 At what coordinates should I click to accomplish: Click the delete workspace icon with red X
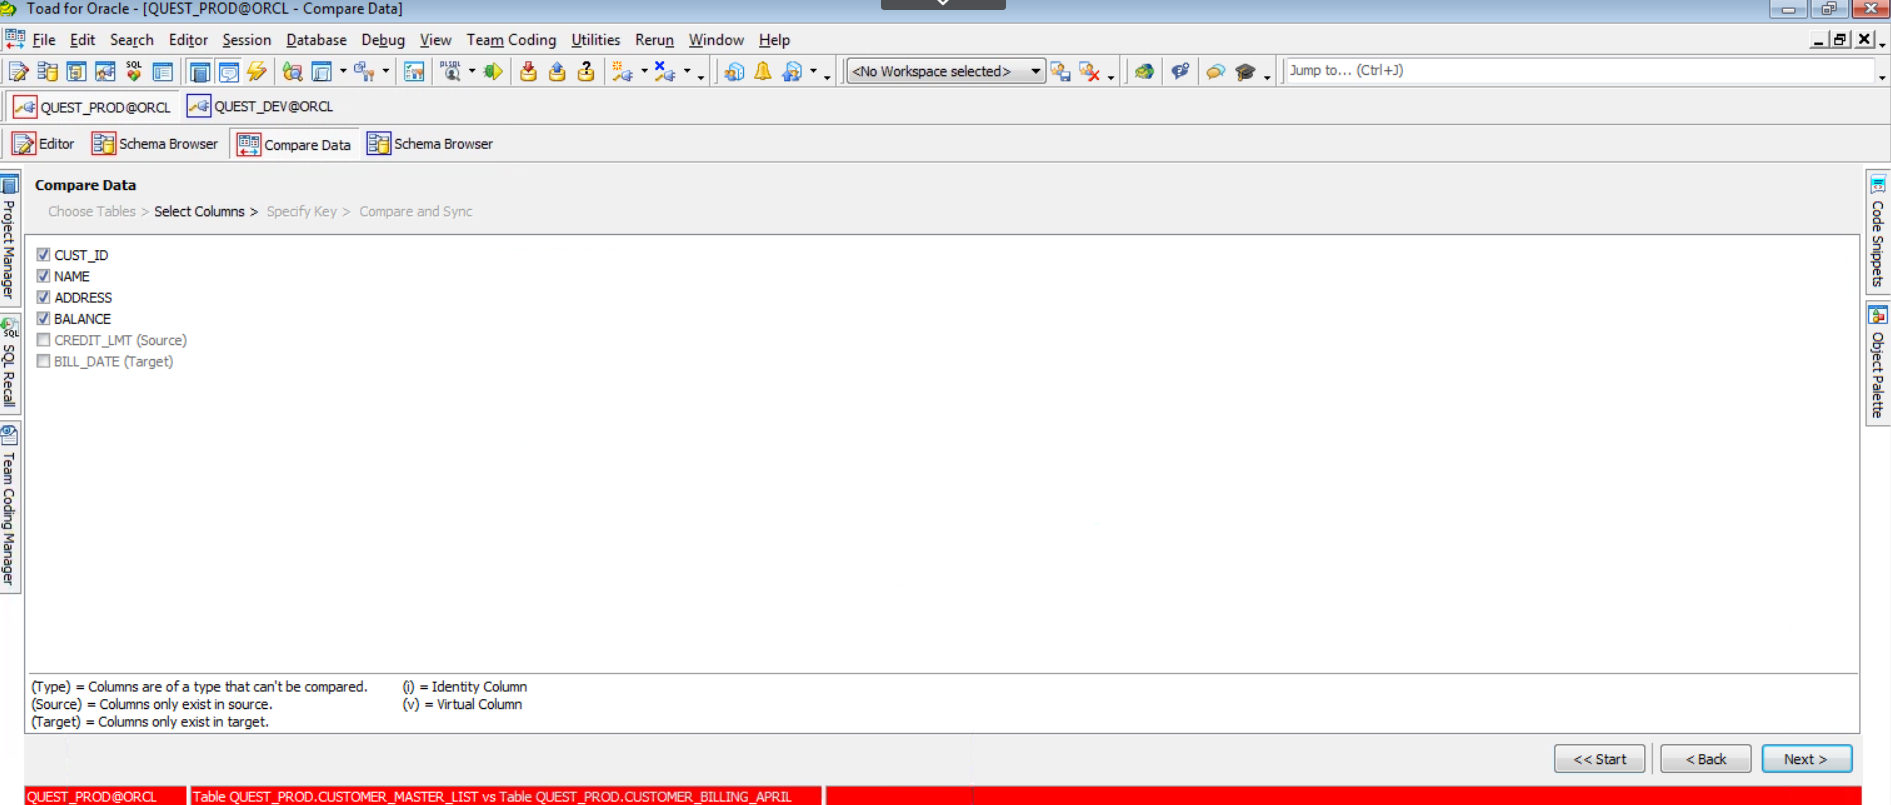point(1090,71)
